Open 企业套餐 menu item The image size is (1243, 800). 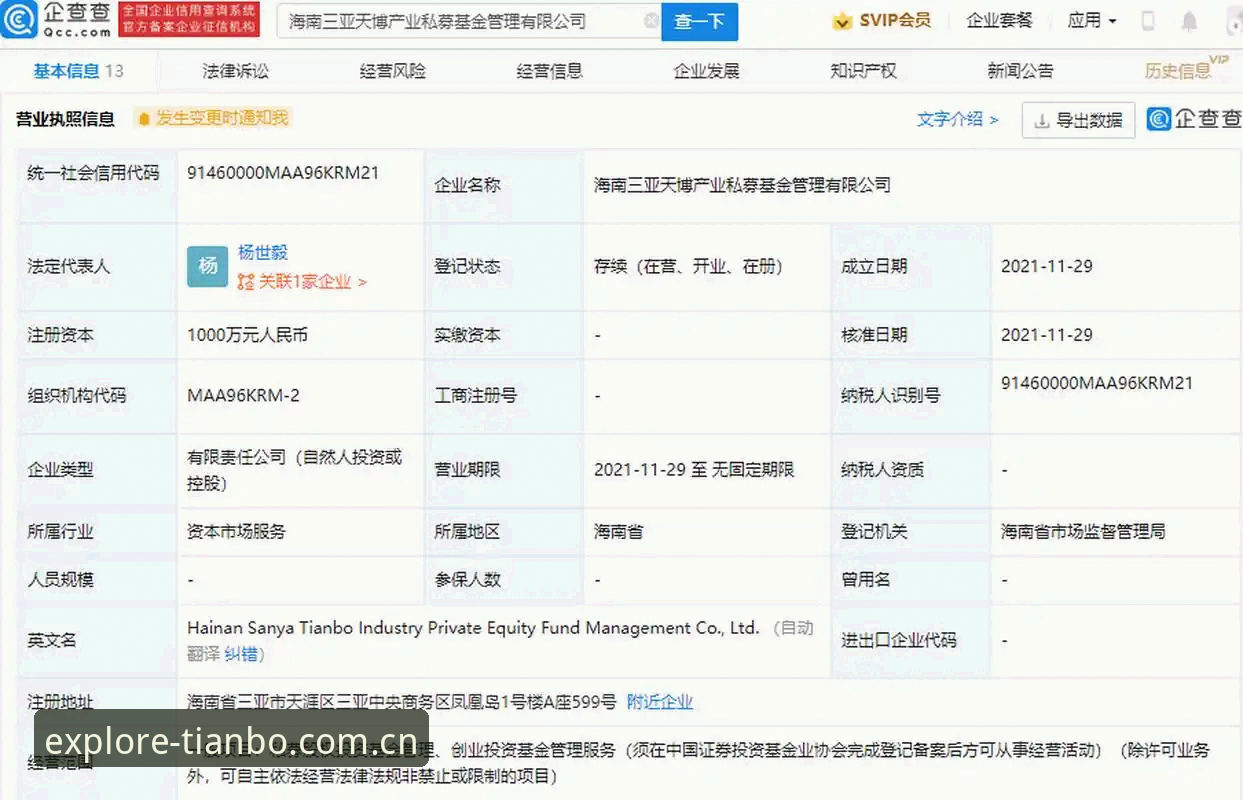999,20
